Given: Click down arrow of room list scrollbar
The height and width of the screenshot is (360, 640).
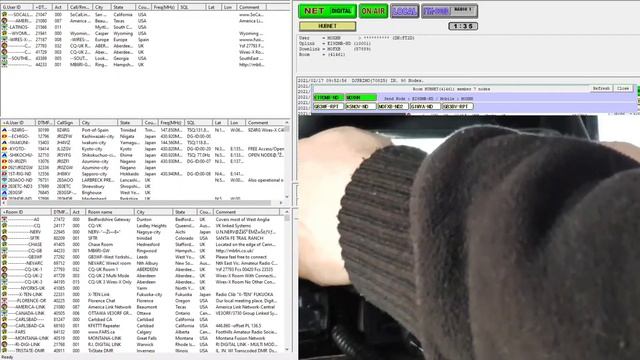Looking at the screenshot, I should click(x=287, y=350).
